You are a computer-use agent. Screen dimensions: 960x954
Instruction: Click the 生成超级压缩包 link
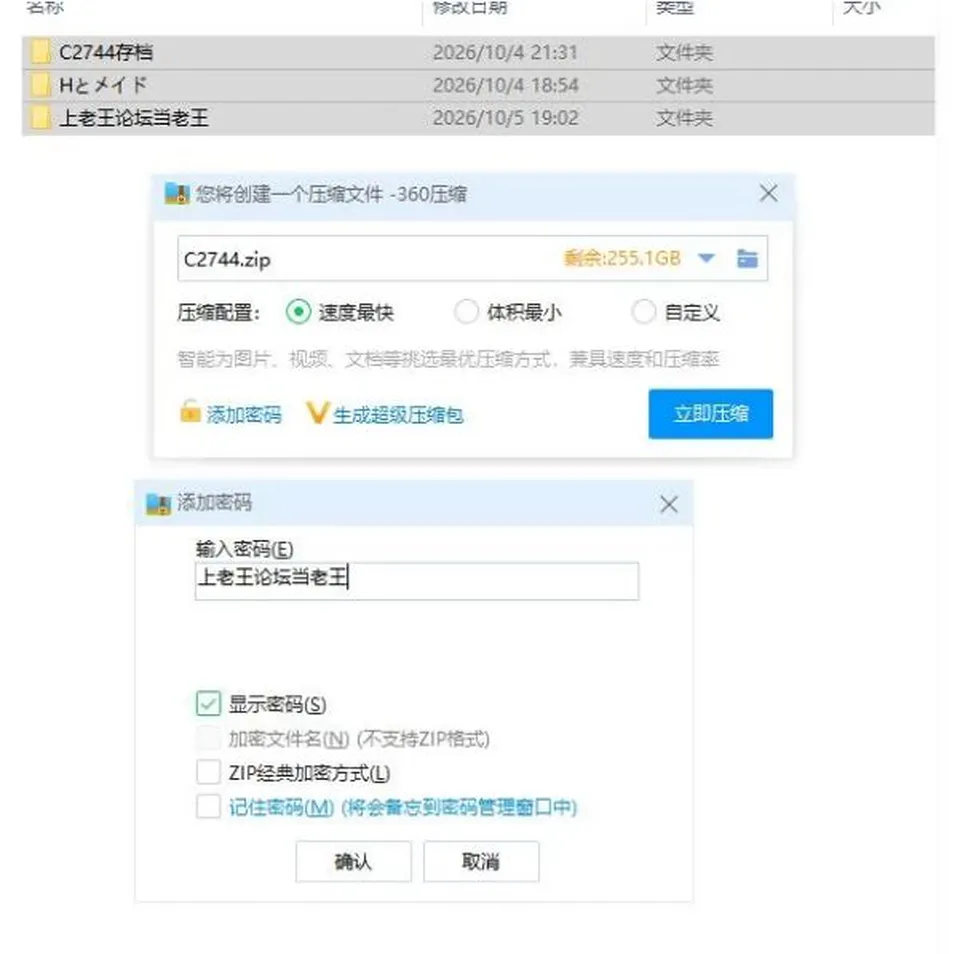[398, 415]
